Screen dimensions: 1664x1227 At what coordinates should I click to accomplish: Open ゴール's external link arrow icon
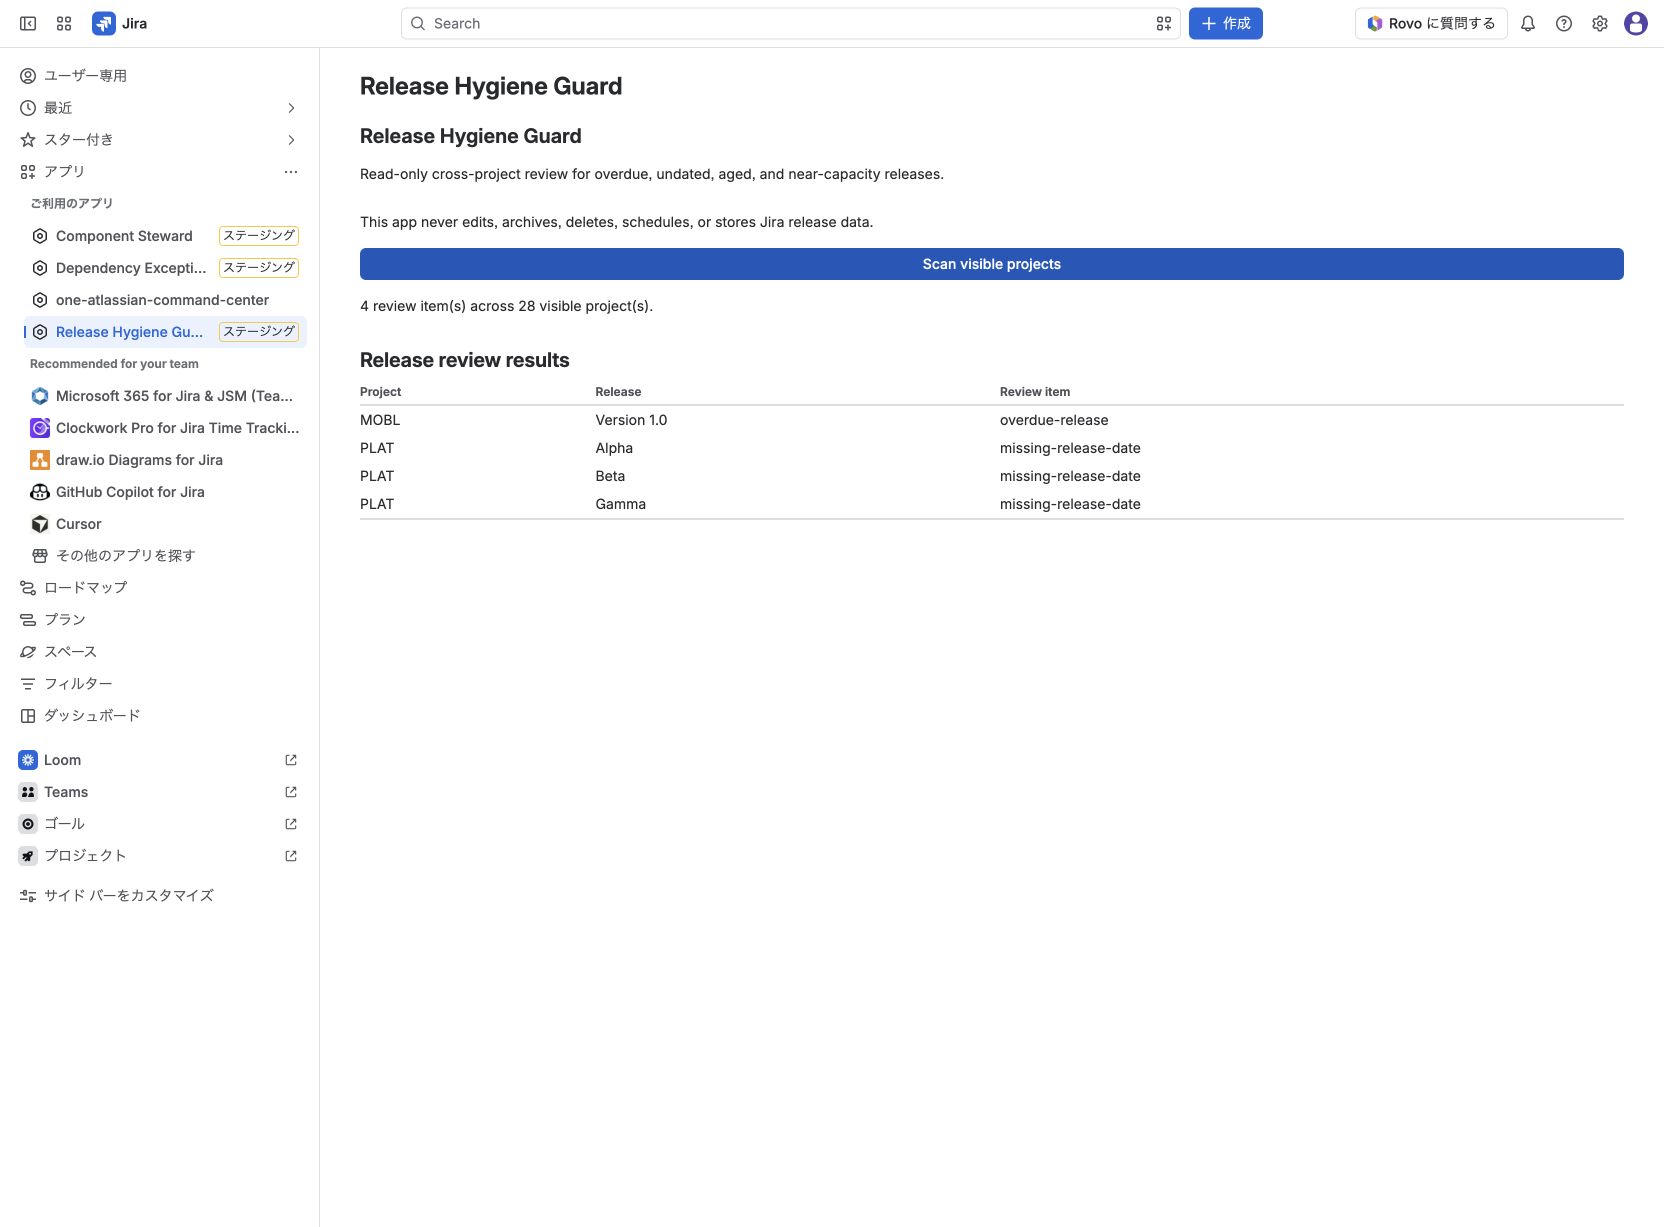(x=291, y=824)
